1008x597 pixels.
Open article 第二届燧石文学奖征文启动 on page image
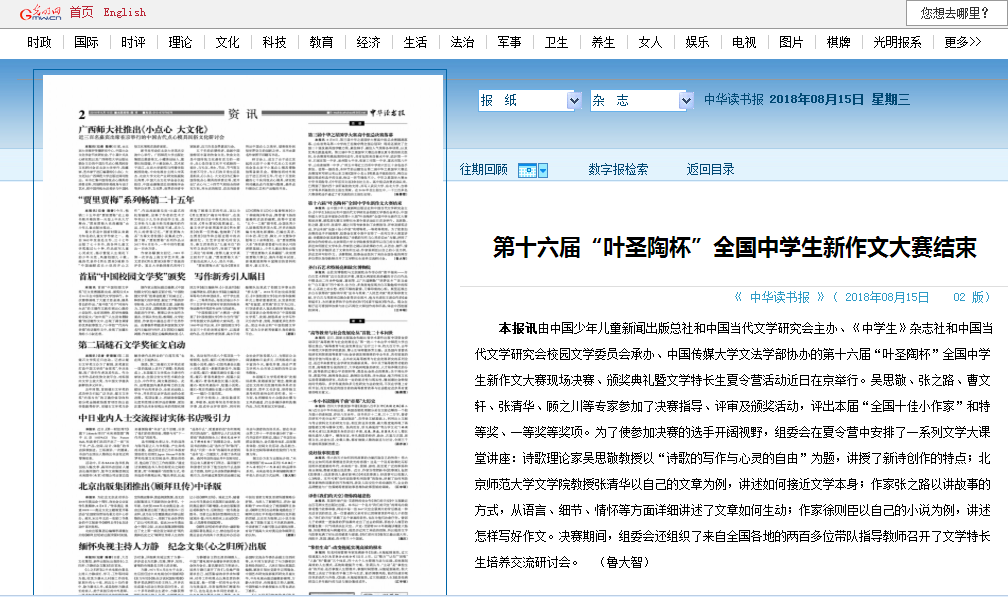tap(132, 345)
